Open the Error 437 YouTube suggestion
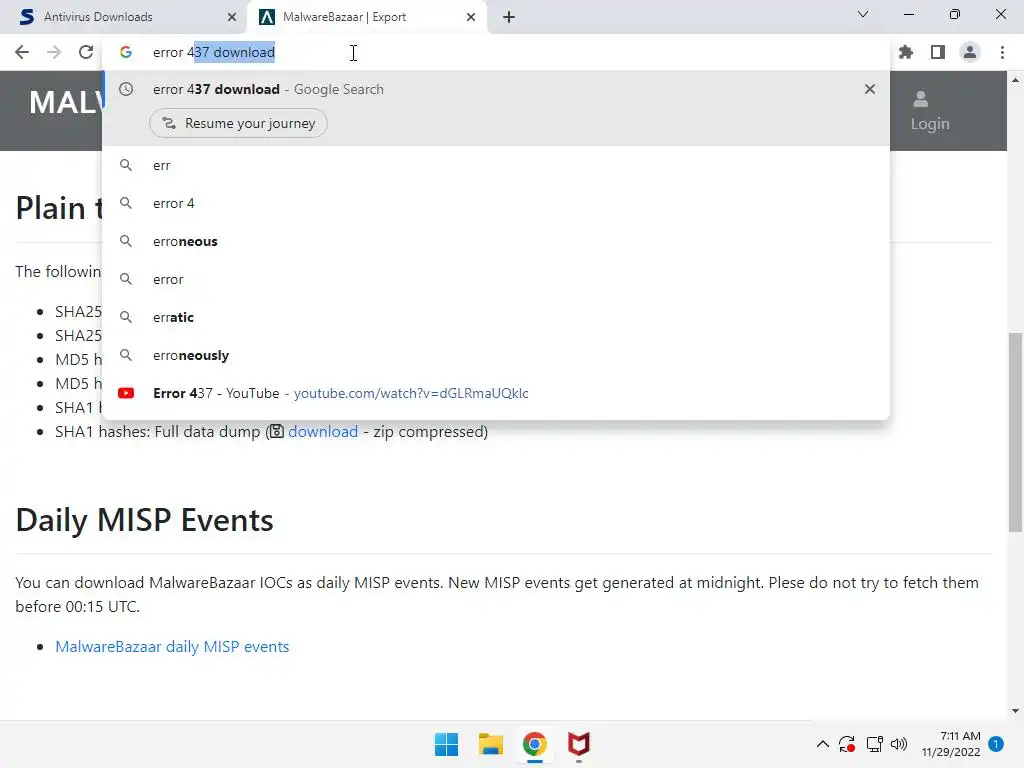This screenshot has width=1024, height=768. click(496, 393)
